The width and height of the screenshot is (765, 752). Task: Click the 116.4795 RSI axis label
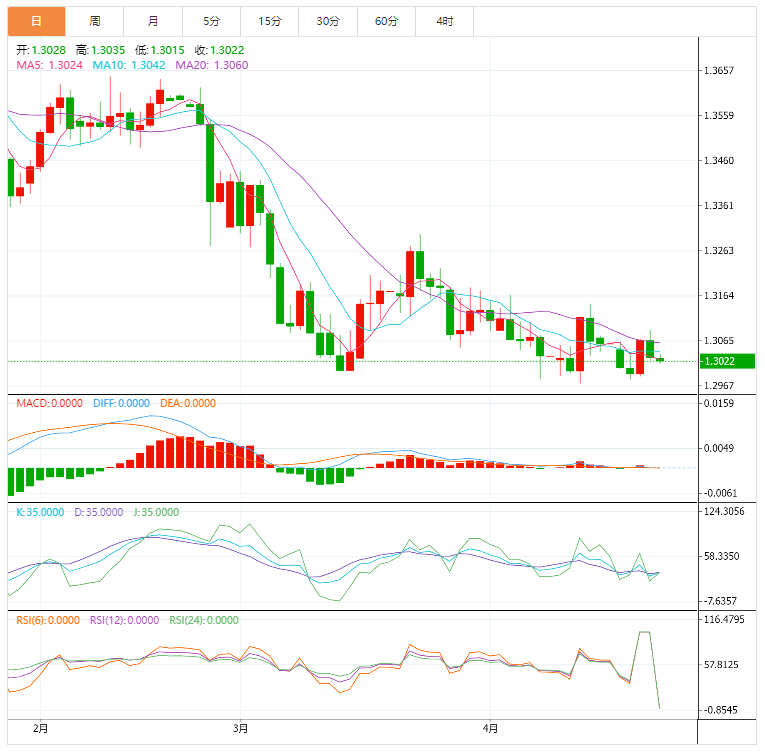(x=724, y=620)
